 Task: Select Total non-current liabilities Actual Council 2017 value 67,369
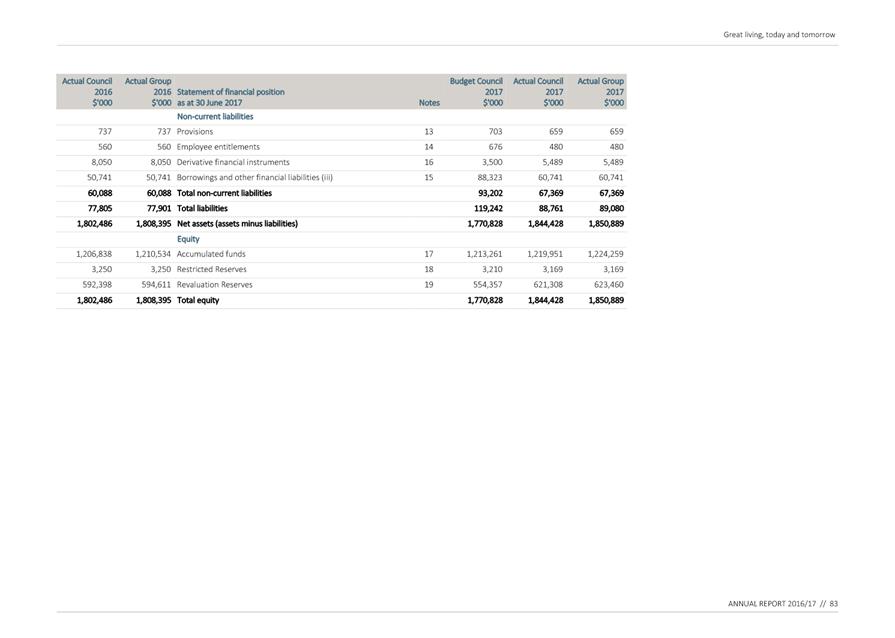(x=551, y=193)
